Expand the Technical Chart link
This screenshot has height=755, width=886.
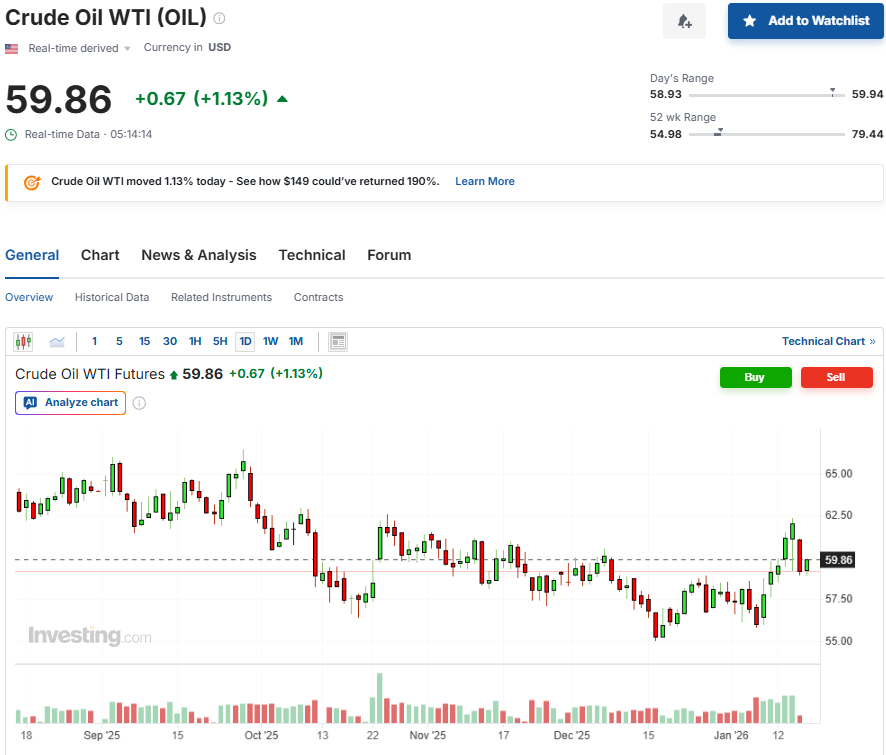pos(828,341)
